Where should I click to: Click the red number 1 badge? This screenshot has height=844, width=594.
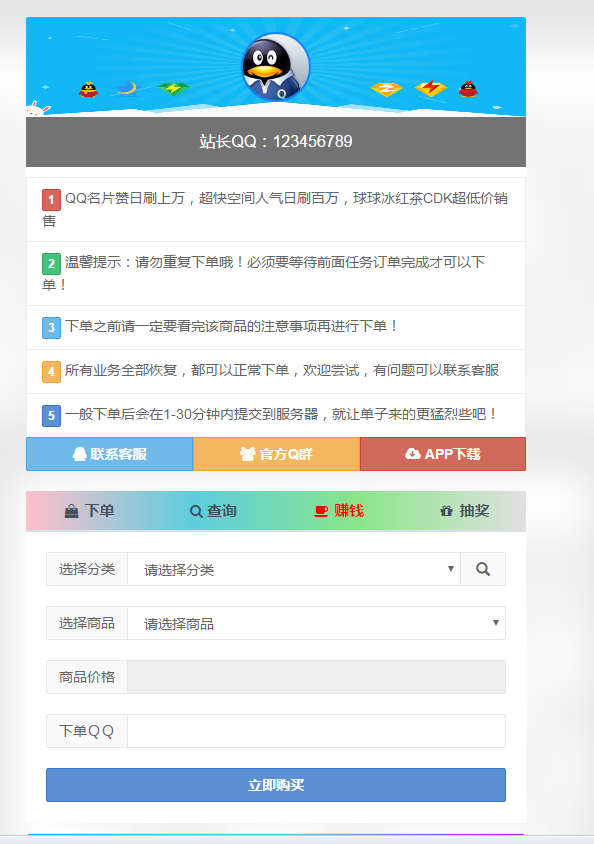click(51, 200)
